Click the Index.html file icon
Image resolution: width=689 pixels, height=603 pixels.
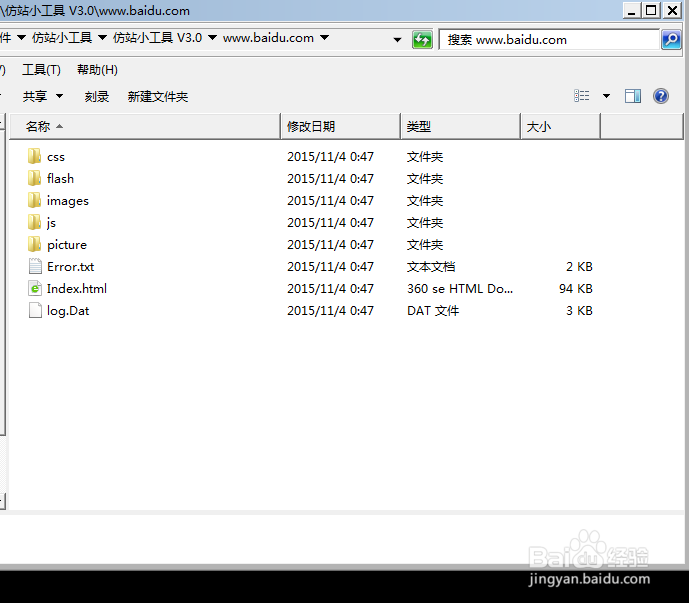tap(35, 288)
